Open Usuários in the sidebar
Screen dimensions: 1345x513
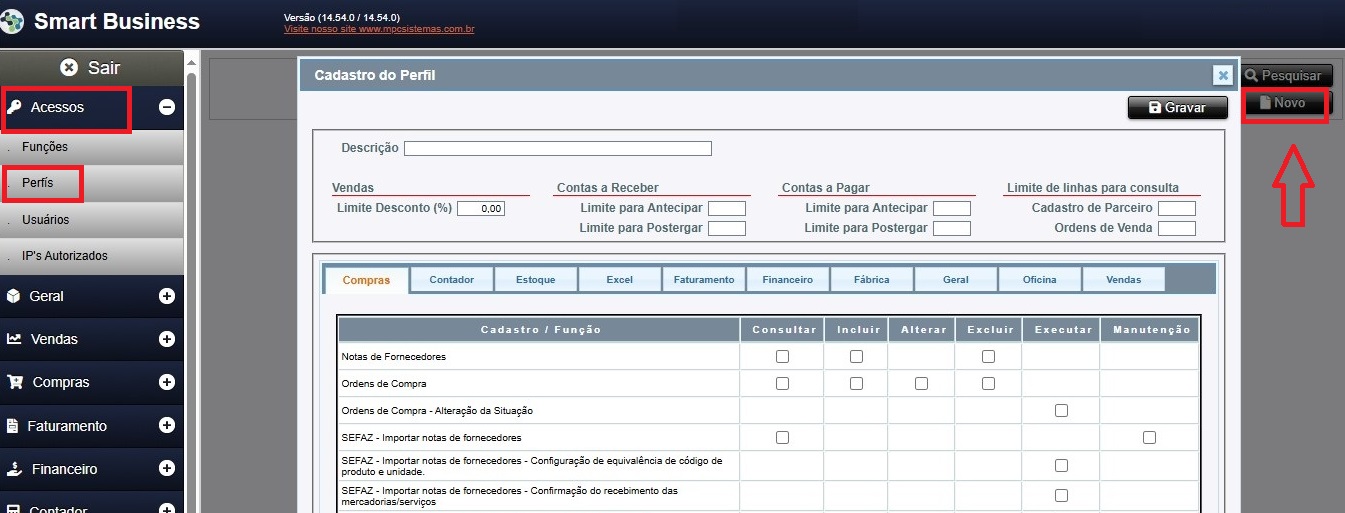tap(46, 219)
